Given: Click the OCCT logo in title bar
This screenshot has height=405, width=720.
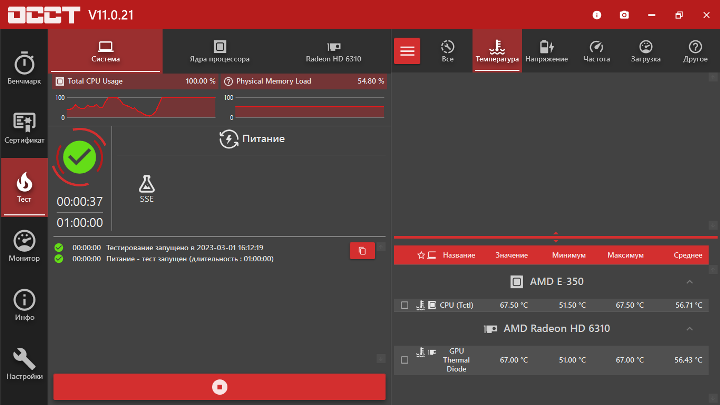Looking at the screenshot, I should point(44,15).
